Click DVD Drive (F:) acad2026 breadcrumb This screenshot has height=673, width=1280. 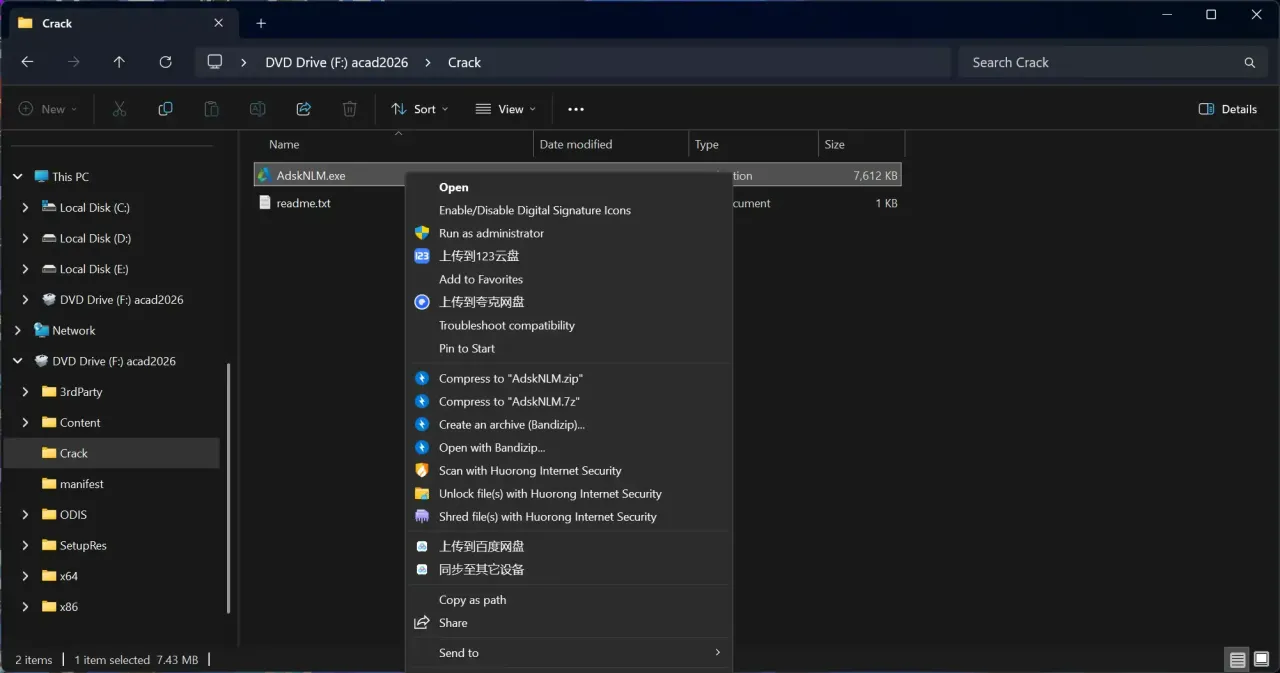point(336,62)
